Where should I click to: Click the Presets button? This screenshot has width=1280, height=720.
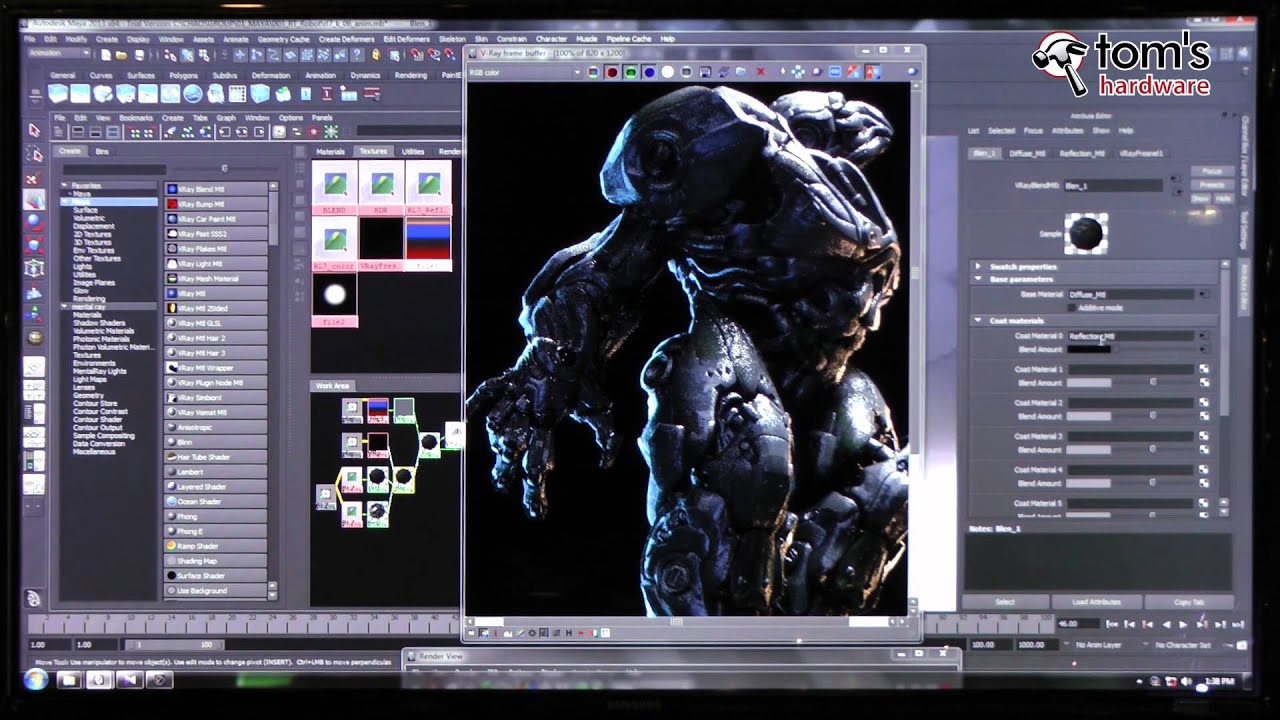tap(1212, 185)
